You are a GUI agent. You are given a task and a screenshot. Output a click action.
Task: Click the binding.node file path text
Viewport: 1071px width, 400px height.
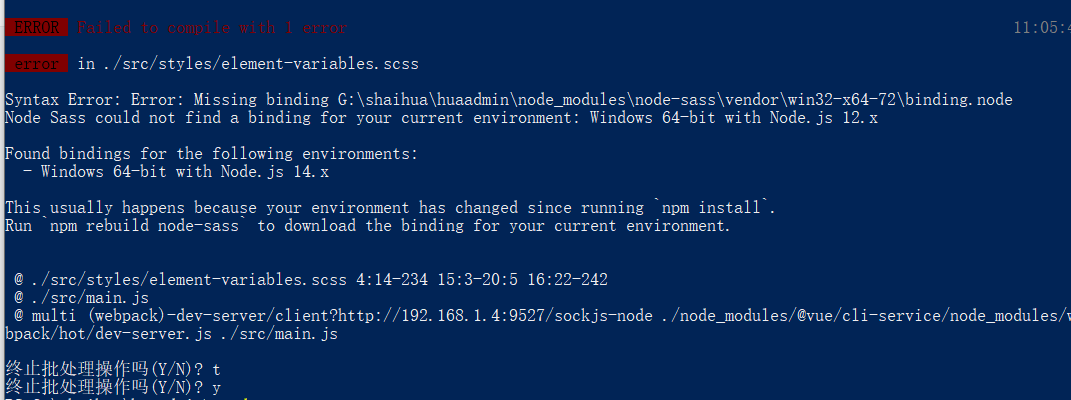coord(675,100)
